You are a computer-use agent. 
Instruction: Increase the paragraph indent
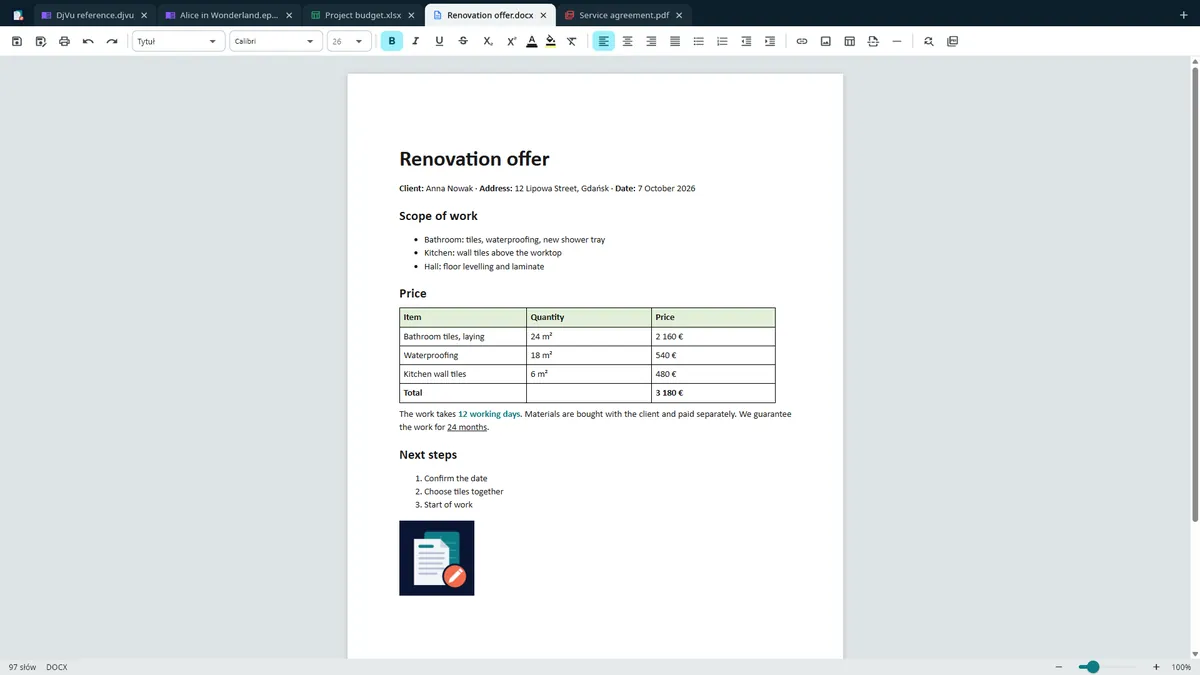pos(769,41)
